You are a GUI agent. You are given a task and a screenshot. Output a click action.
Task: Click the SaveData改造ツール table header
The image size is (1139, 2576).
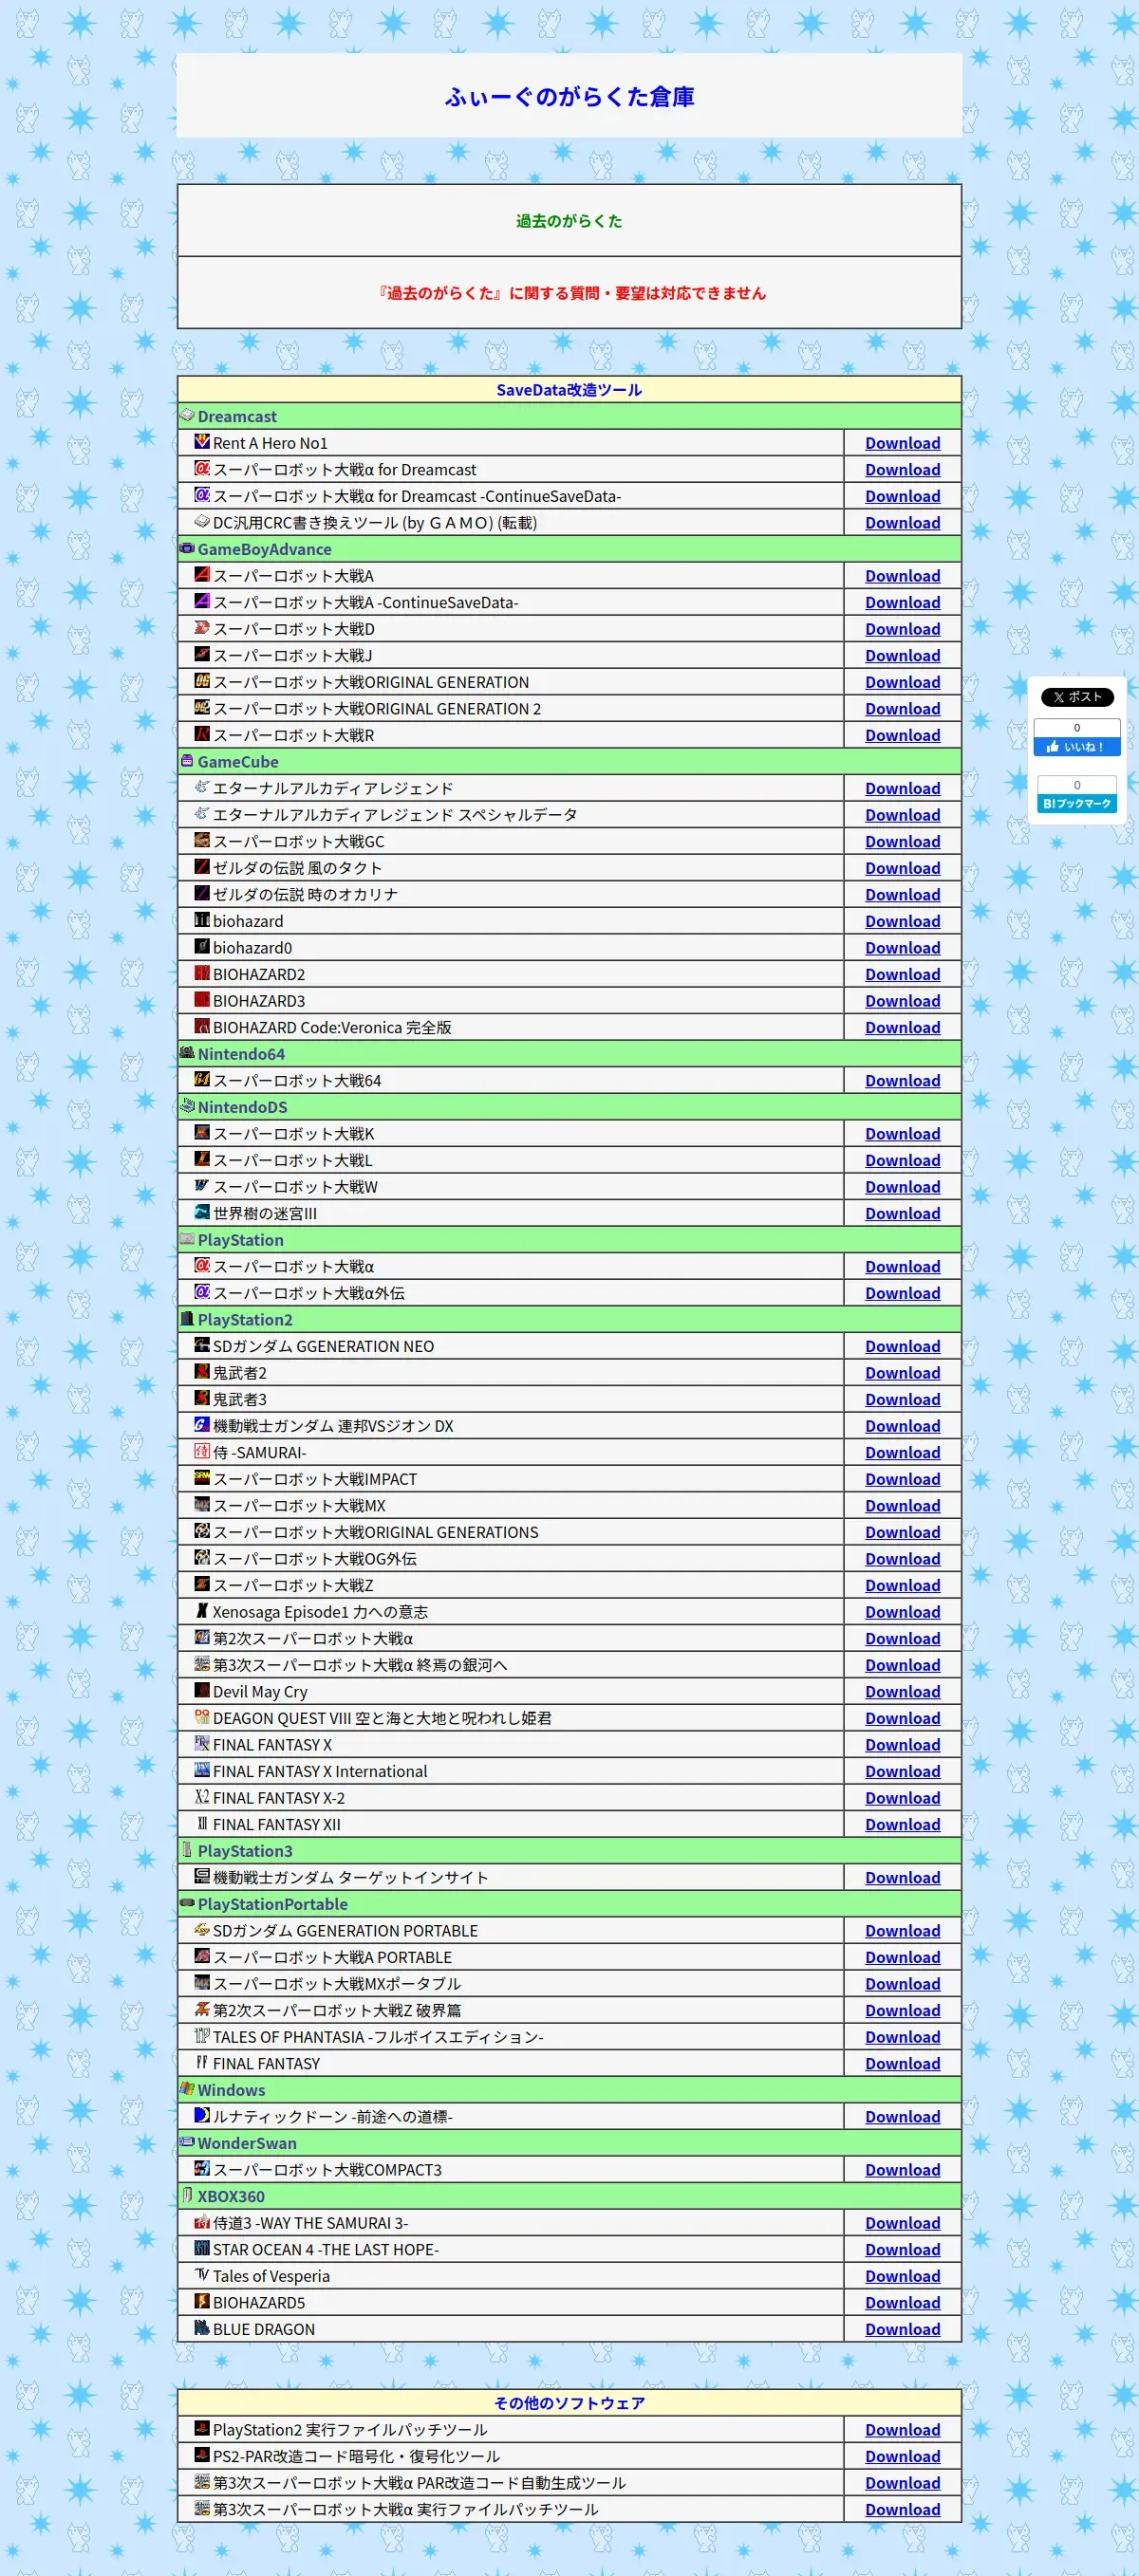(569, 390)
